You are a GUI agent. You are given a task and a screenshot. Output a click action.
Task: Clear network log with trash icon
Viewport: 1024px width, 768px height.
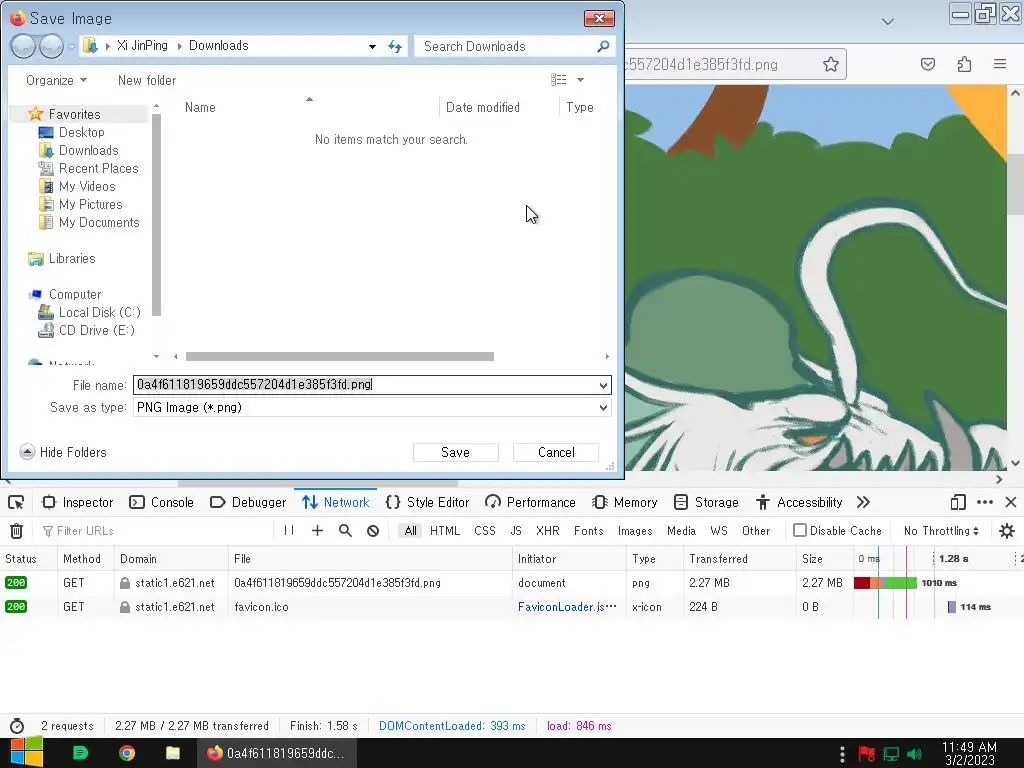click(x=16, y=531)
